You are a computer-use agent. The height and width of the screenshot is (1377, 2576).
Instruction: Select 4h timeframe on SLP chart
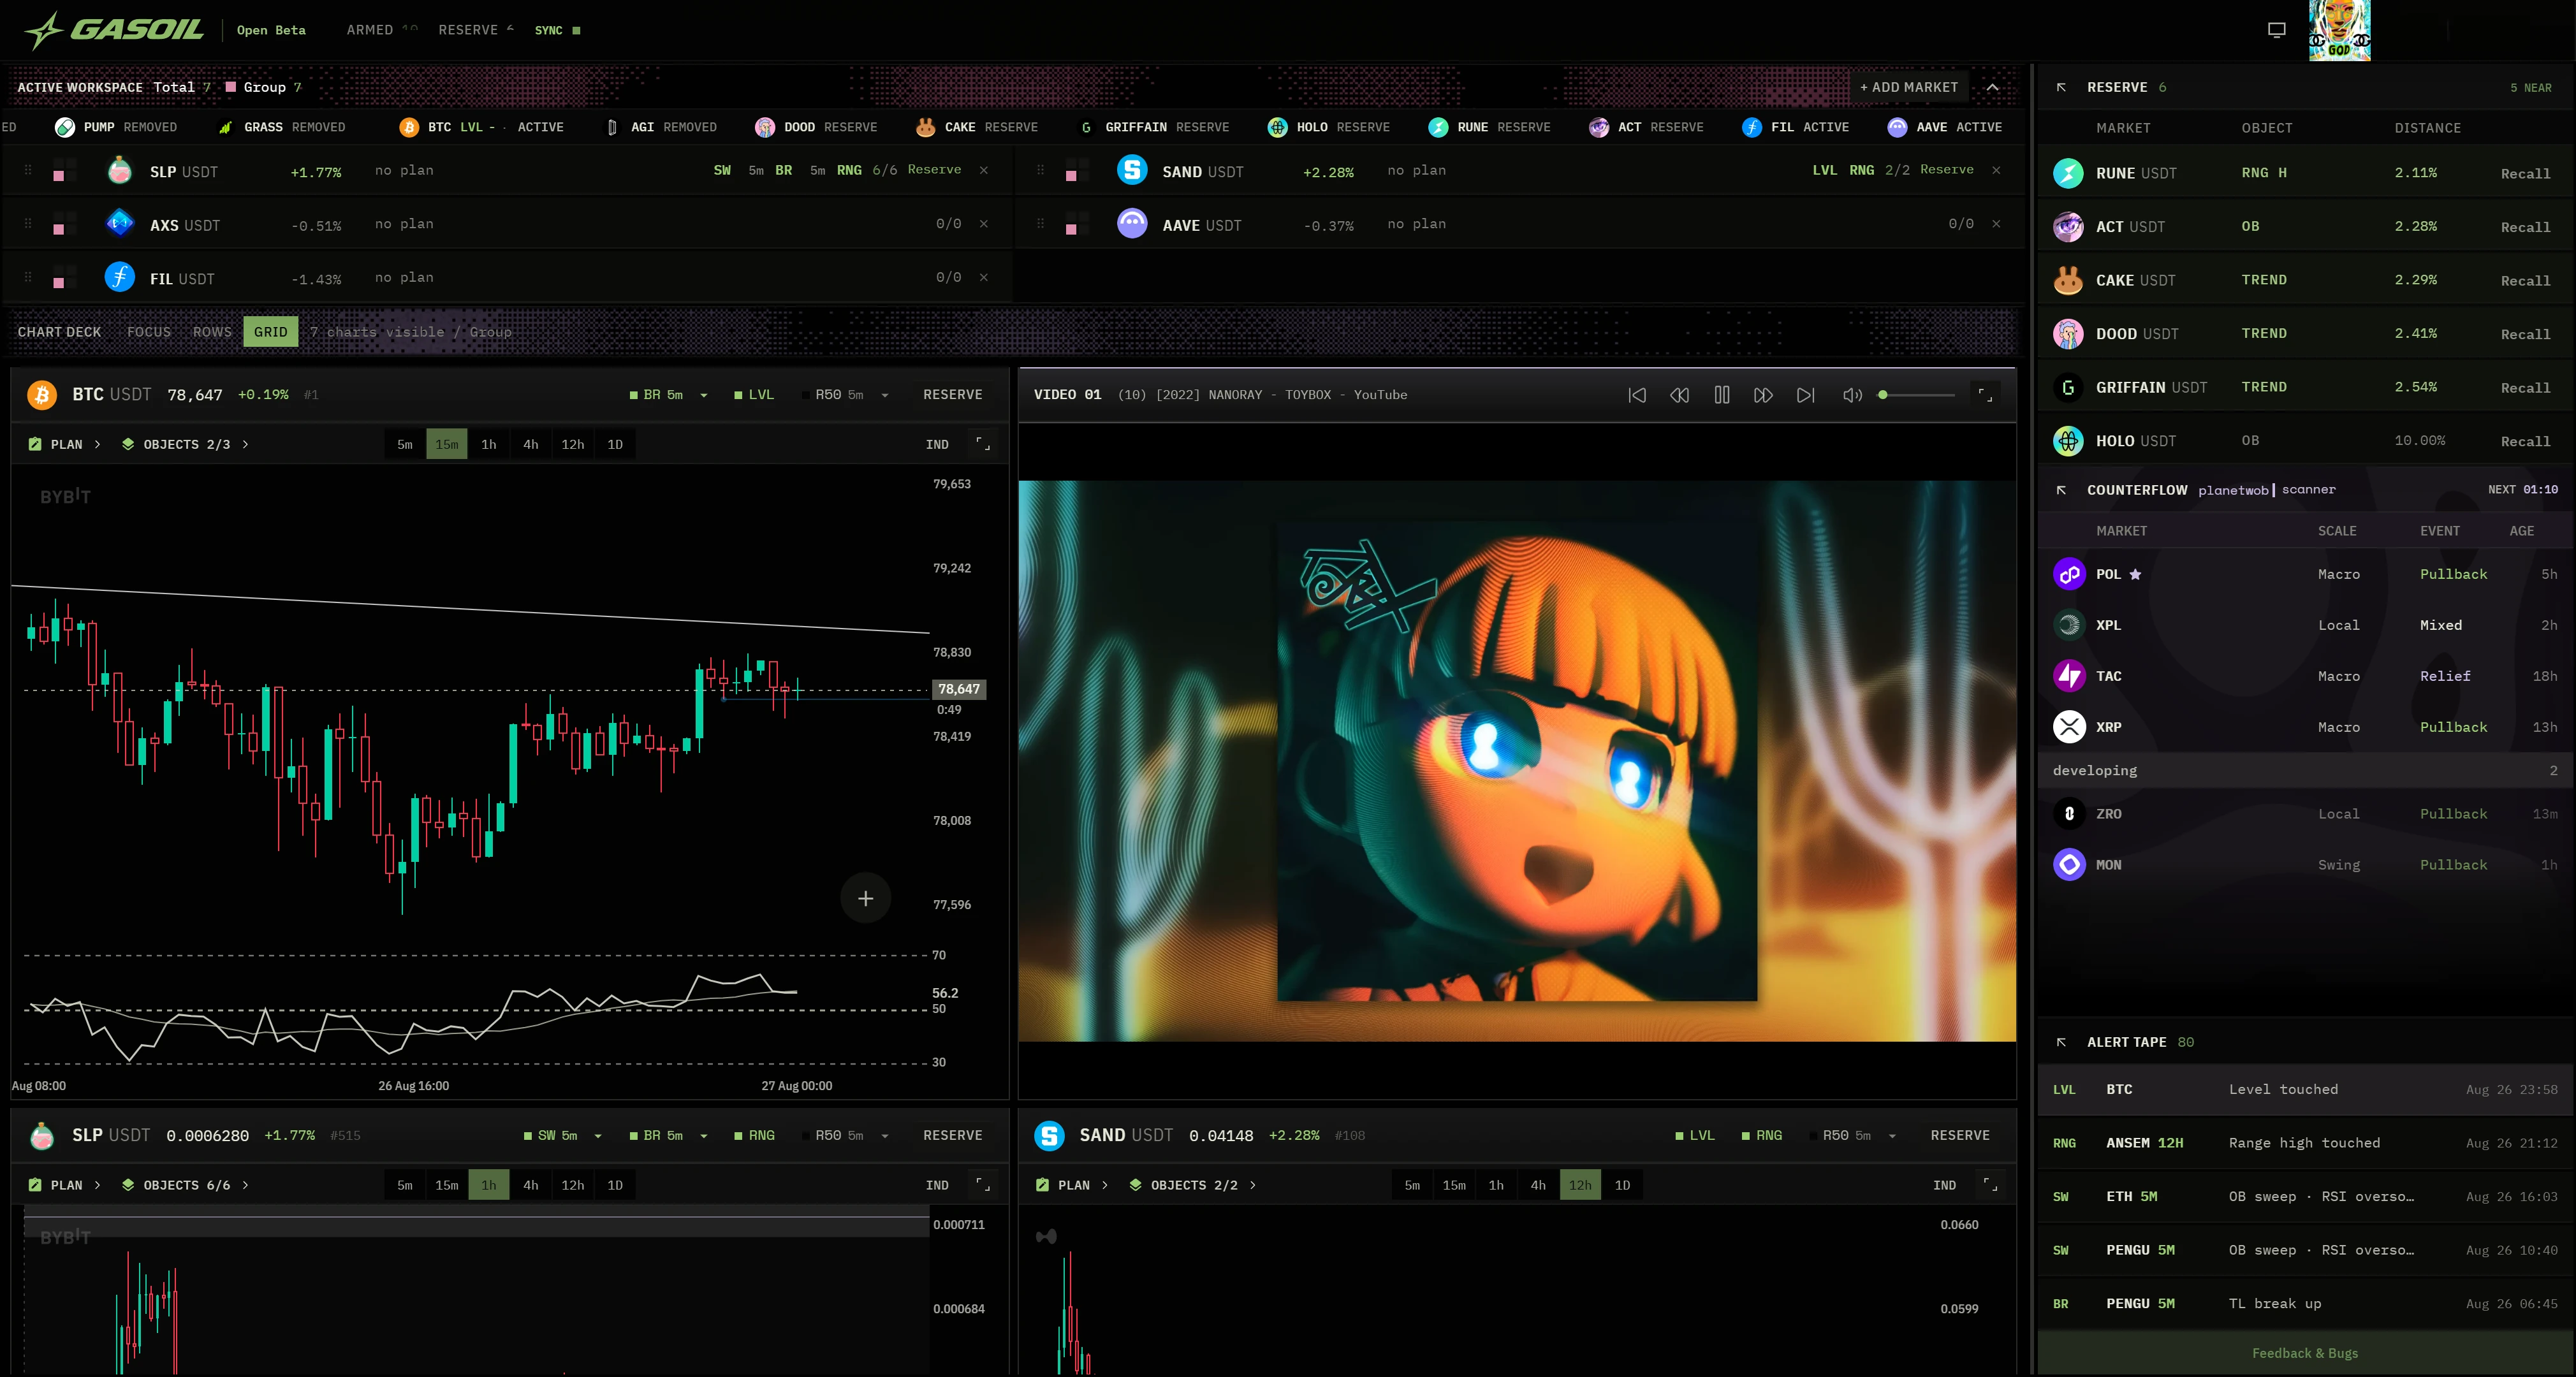531,1185
